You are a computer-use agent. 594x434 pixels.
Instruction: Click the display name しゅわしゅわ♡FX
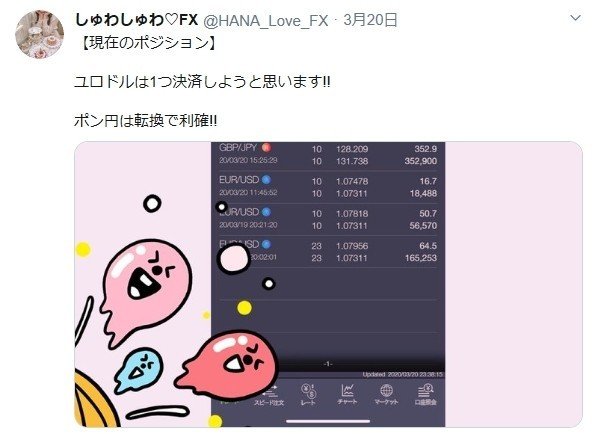point(137,19)
